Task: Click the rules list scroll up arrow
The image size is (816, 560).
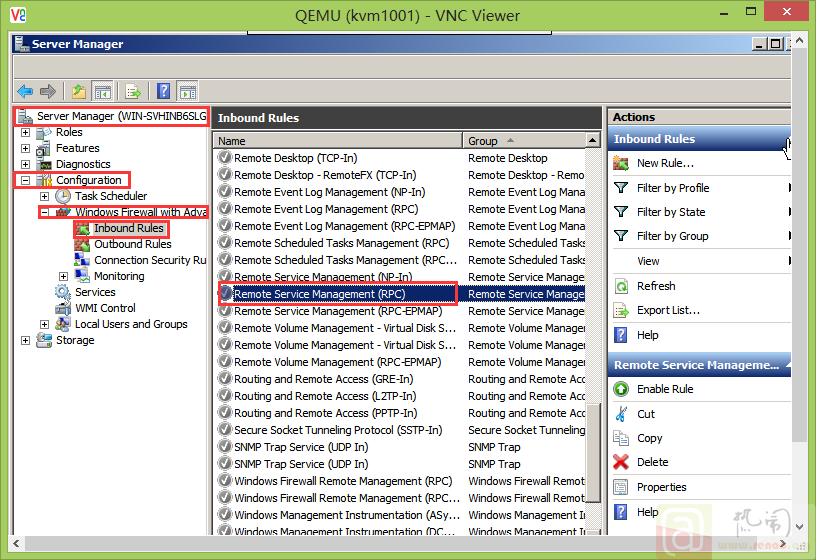Action: click(592, 141)
